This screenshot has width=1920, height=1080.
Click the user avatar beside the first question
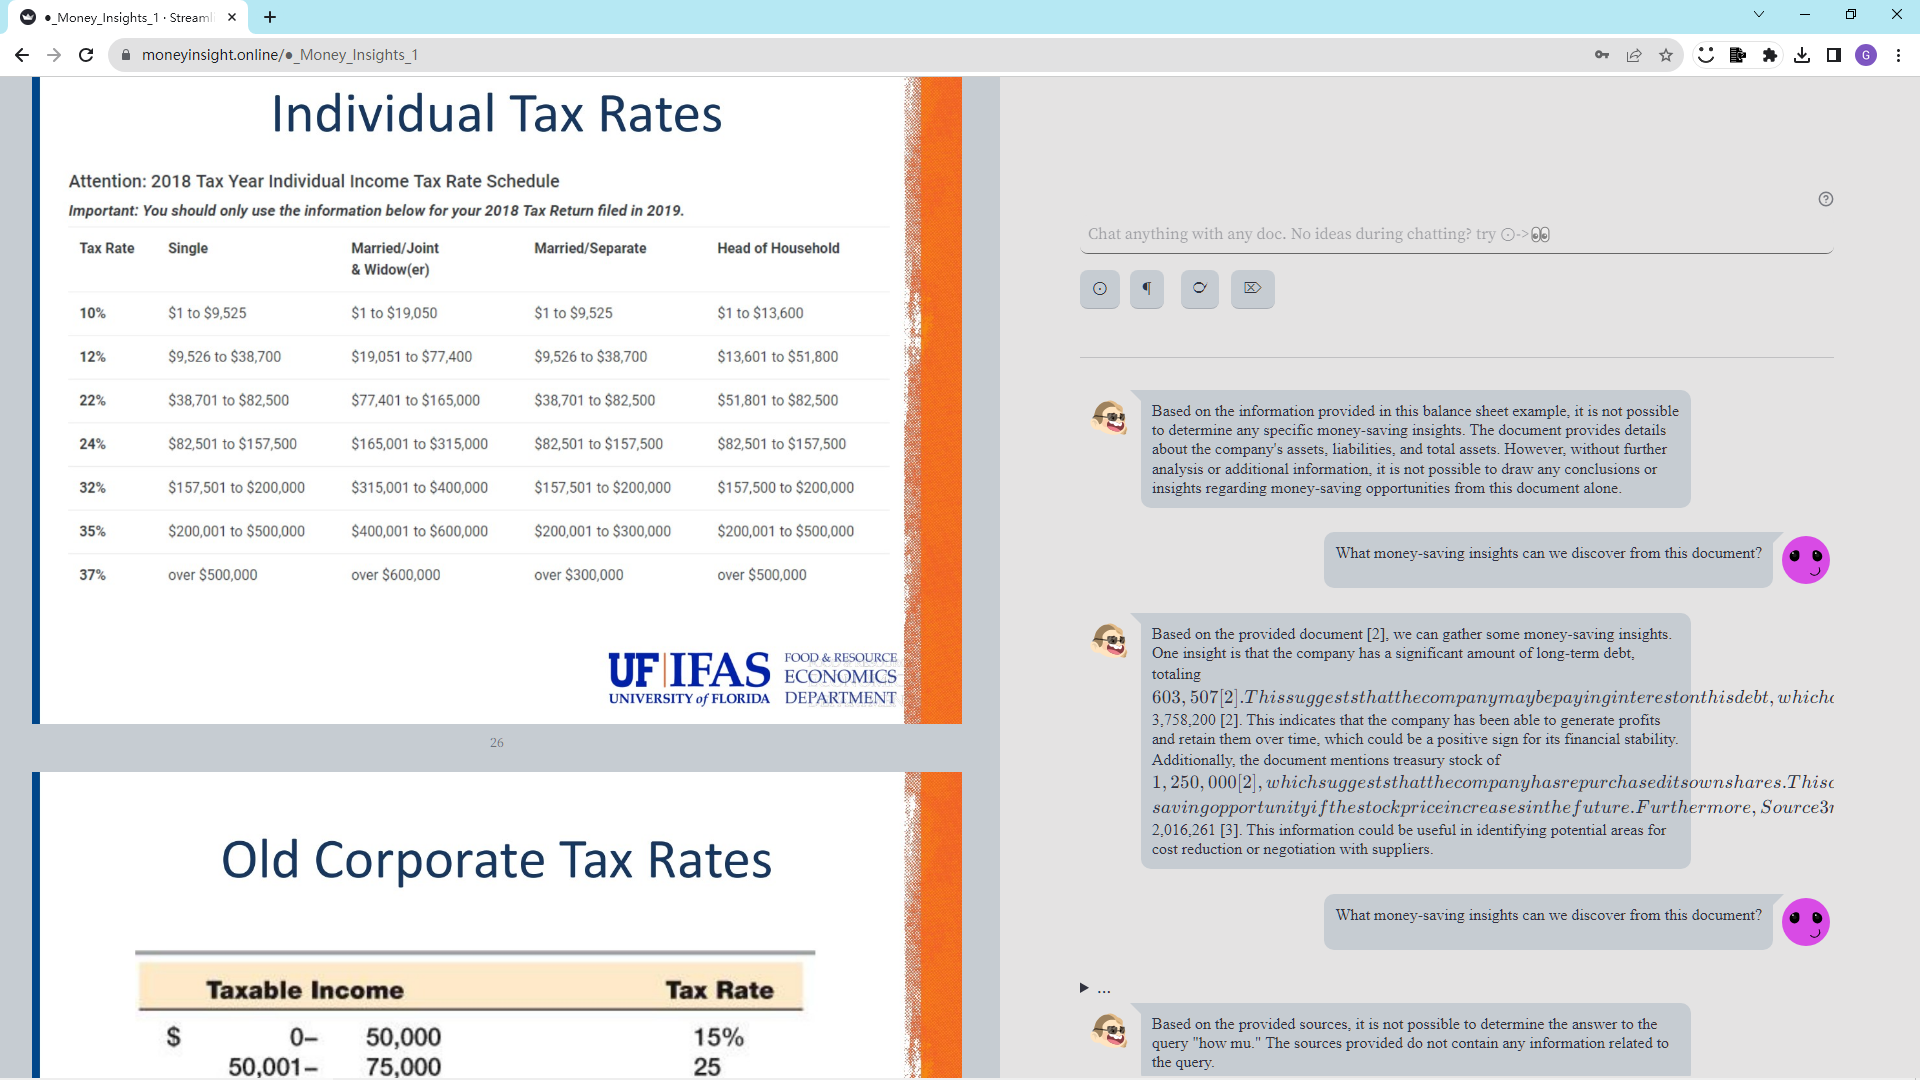[1806, 560]
